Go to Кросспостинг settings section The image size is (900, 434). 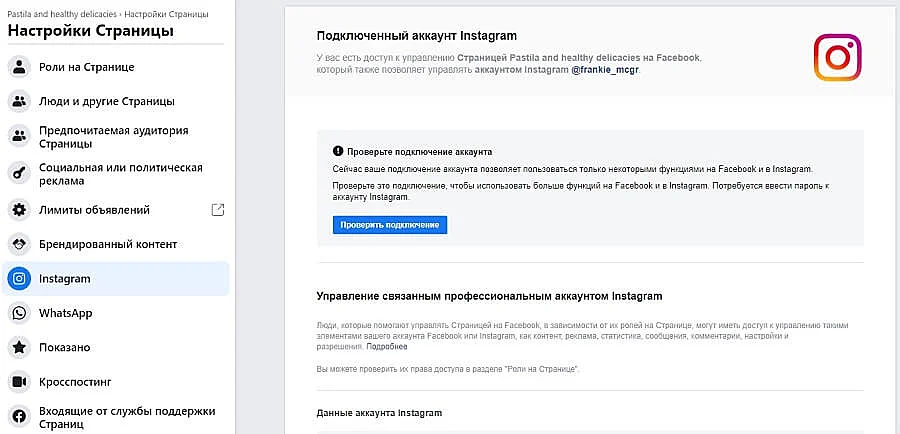75,382
